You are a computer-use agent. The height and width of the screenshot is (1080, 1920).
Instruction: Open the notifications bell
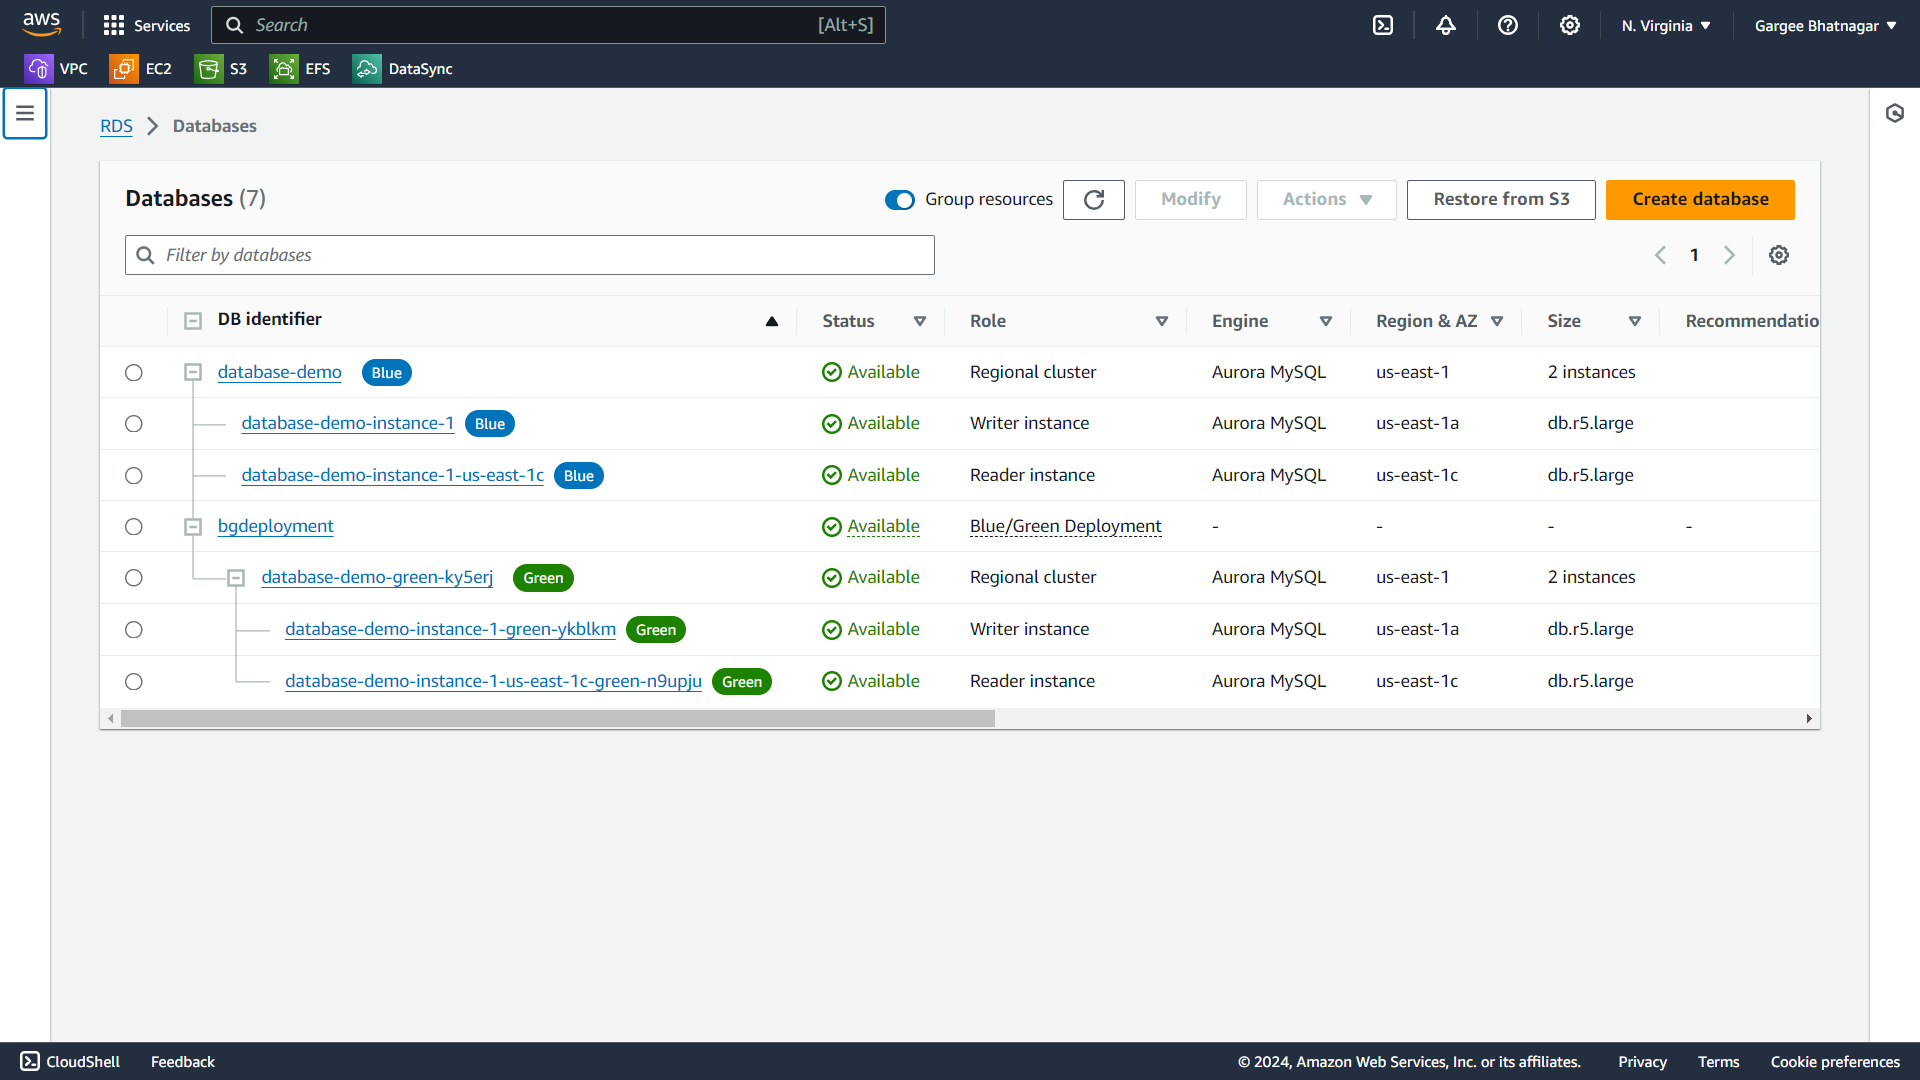[x=1446, y=25]
